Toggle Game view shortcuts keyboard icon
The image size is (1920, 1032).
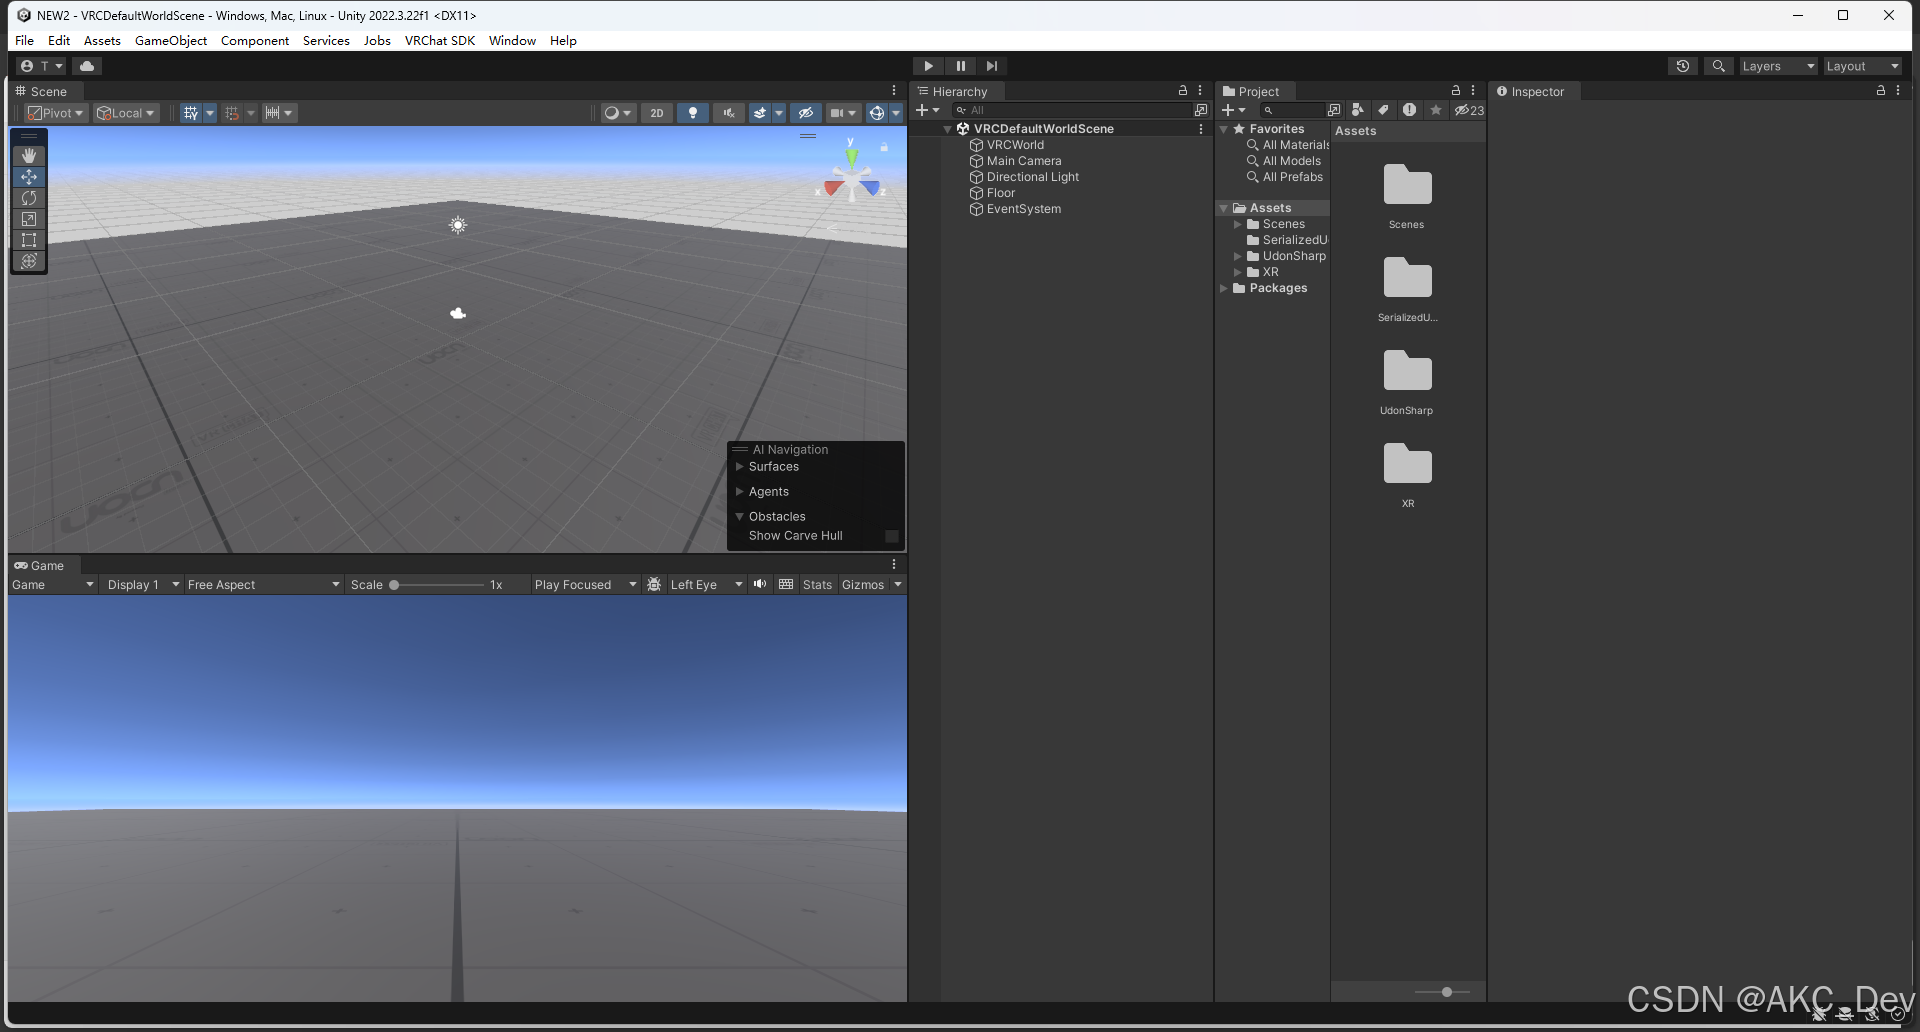tap(786, 585)
